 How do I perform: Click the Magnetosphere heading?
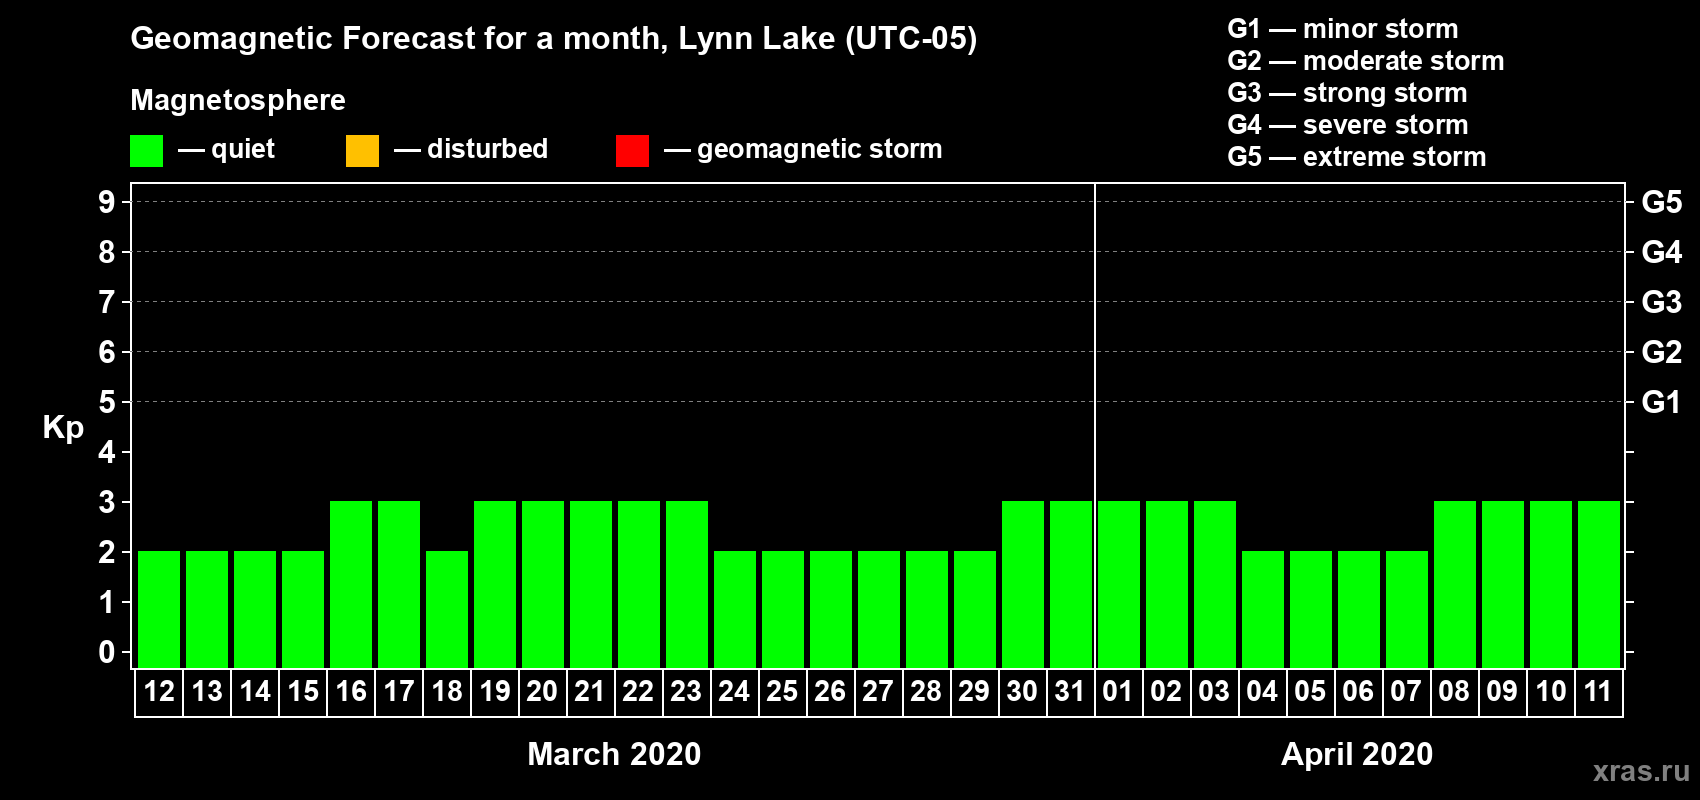238,100
